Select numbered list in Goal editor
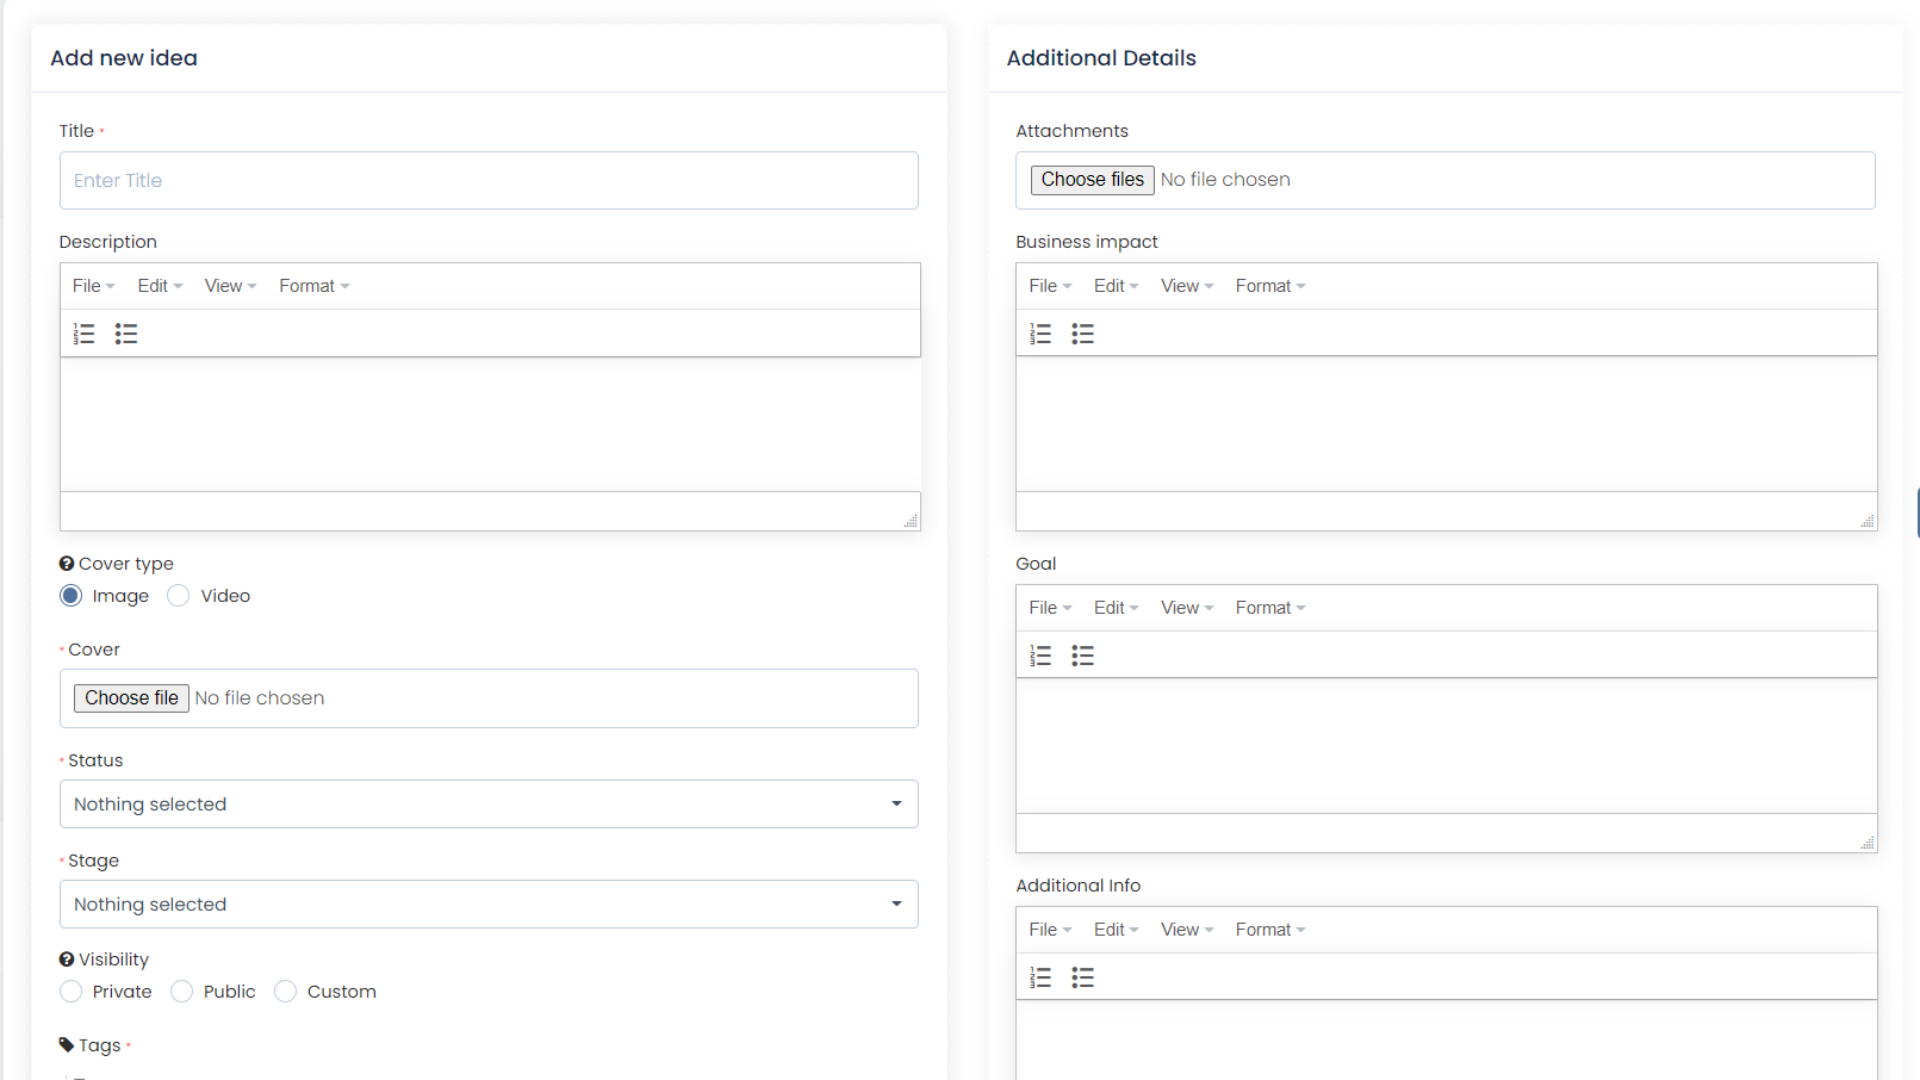 pos(1041,655)
